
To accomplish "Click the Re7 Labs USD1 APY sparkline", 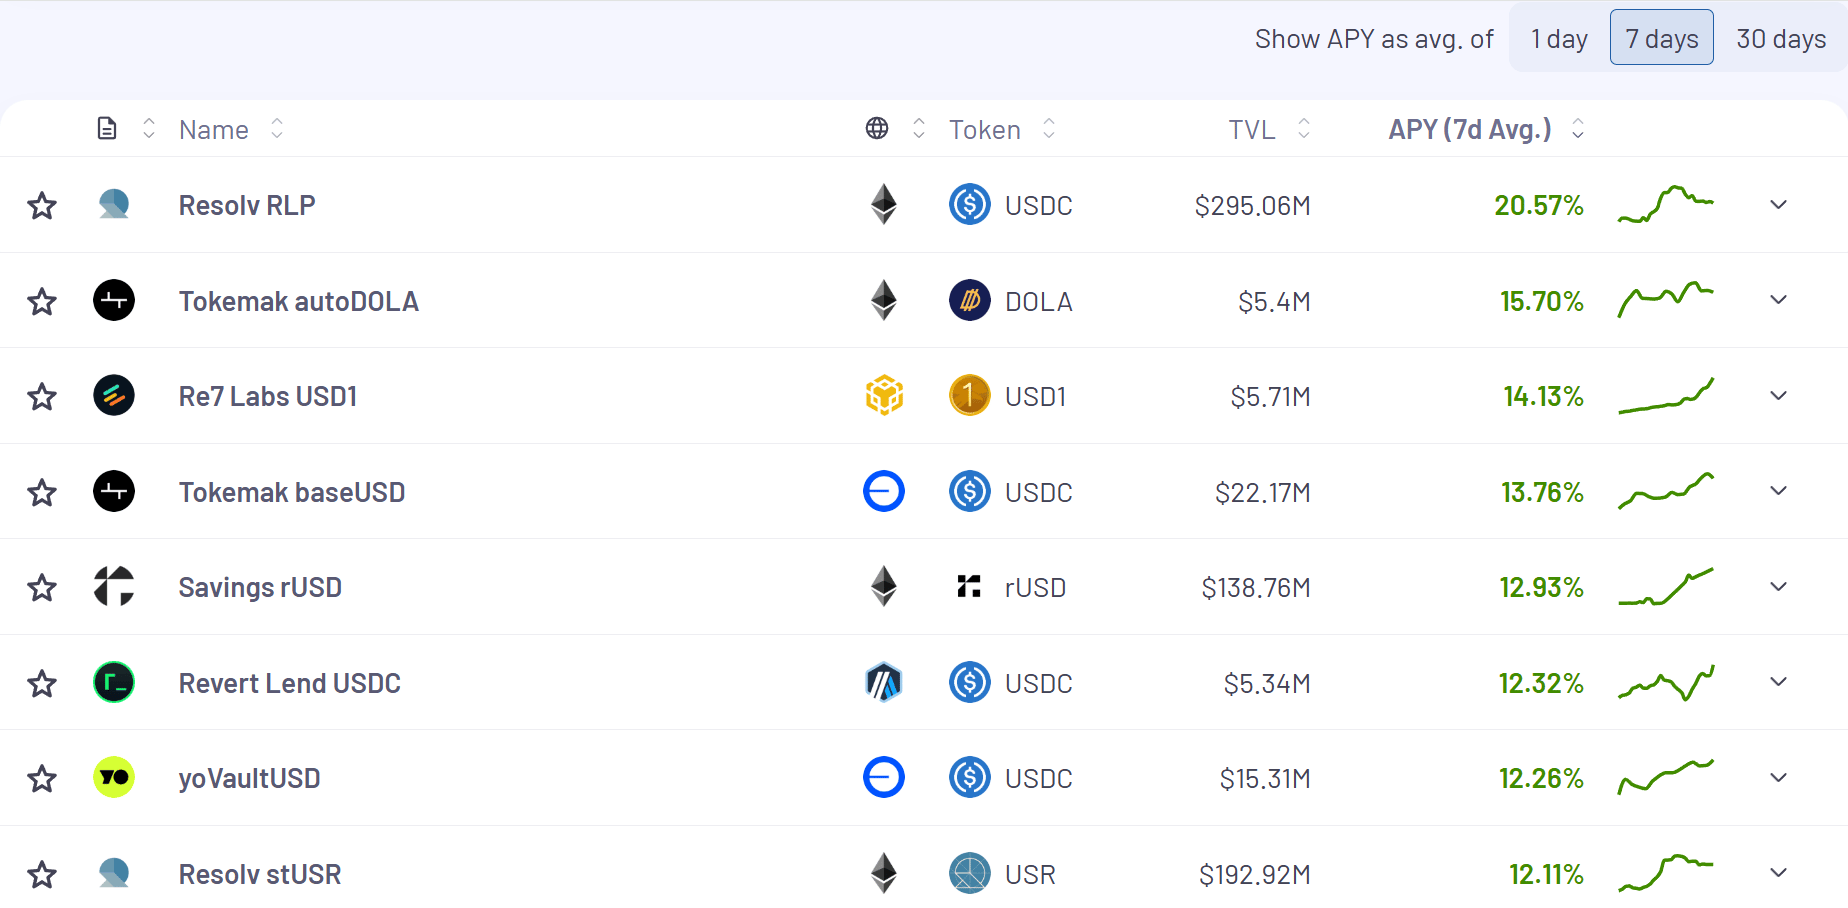I will tap(1666, 396).
